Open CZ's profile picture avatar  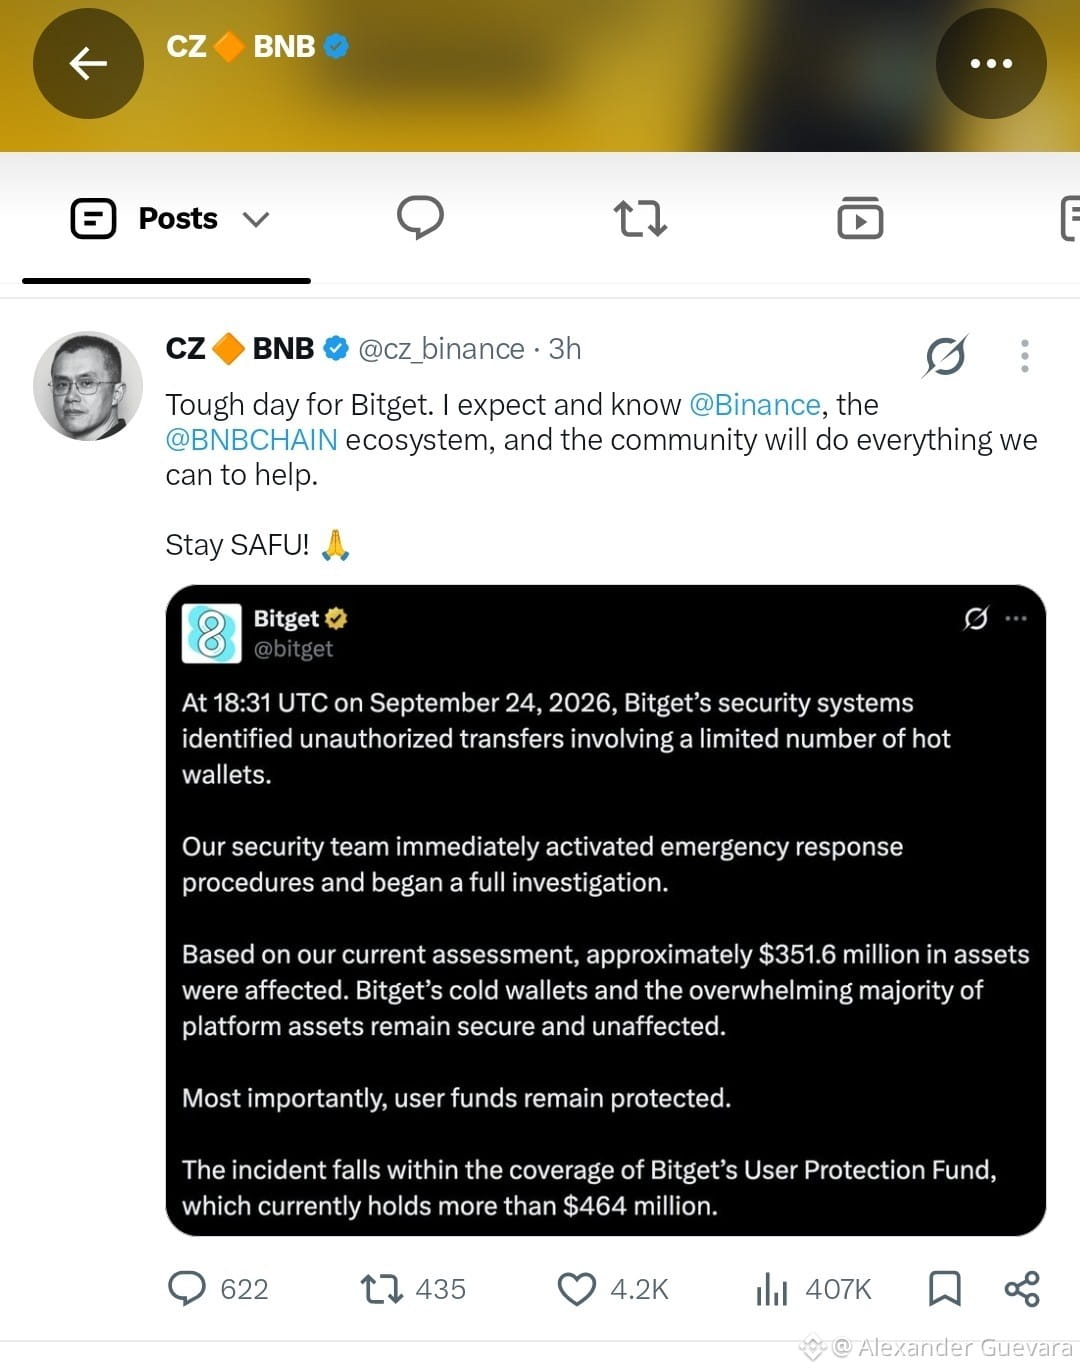click(88, 386)
